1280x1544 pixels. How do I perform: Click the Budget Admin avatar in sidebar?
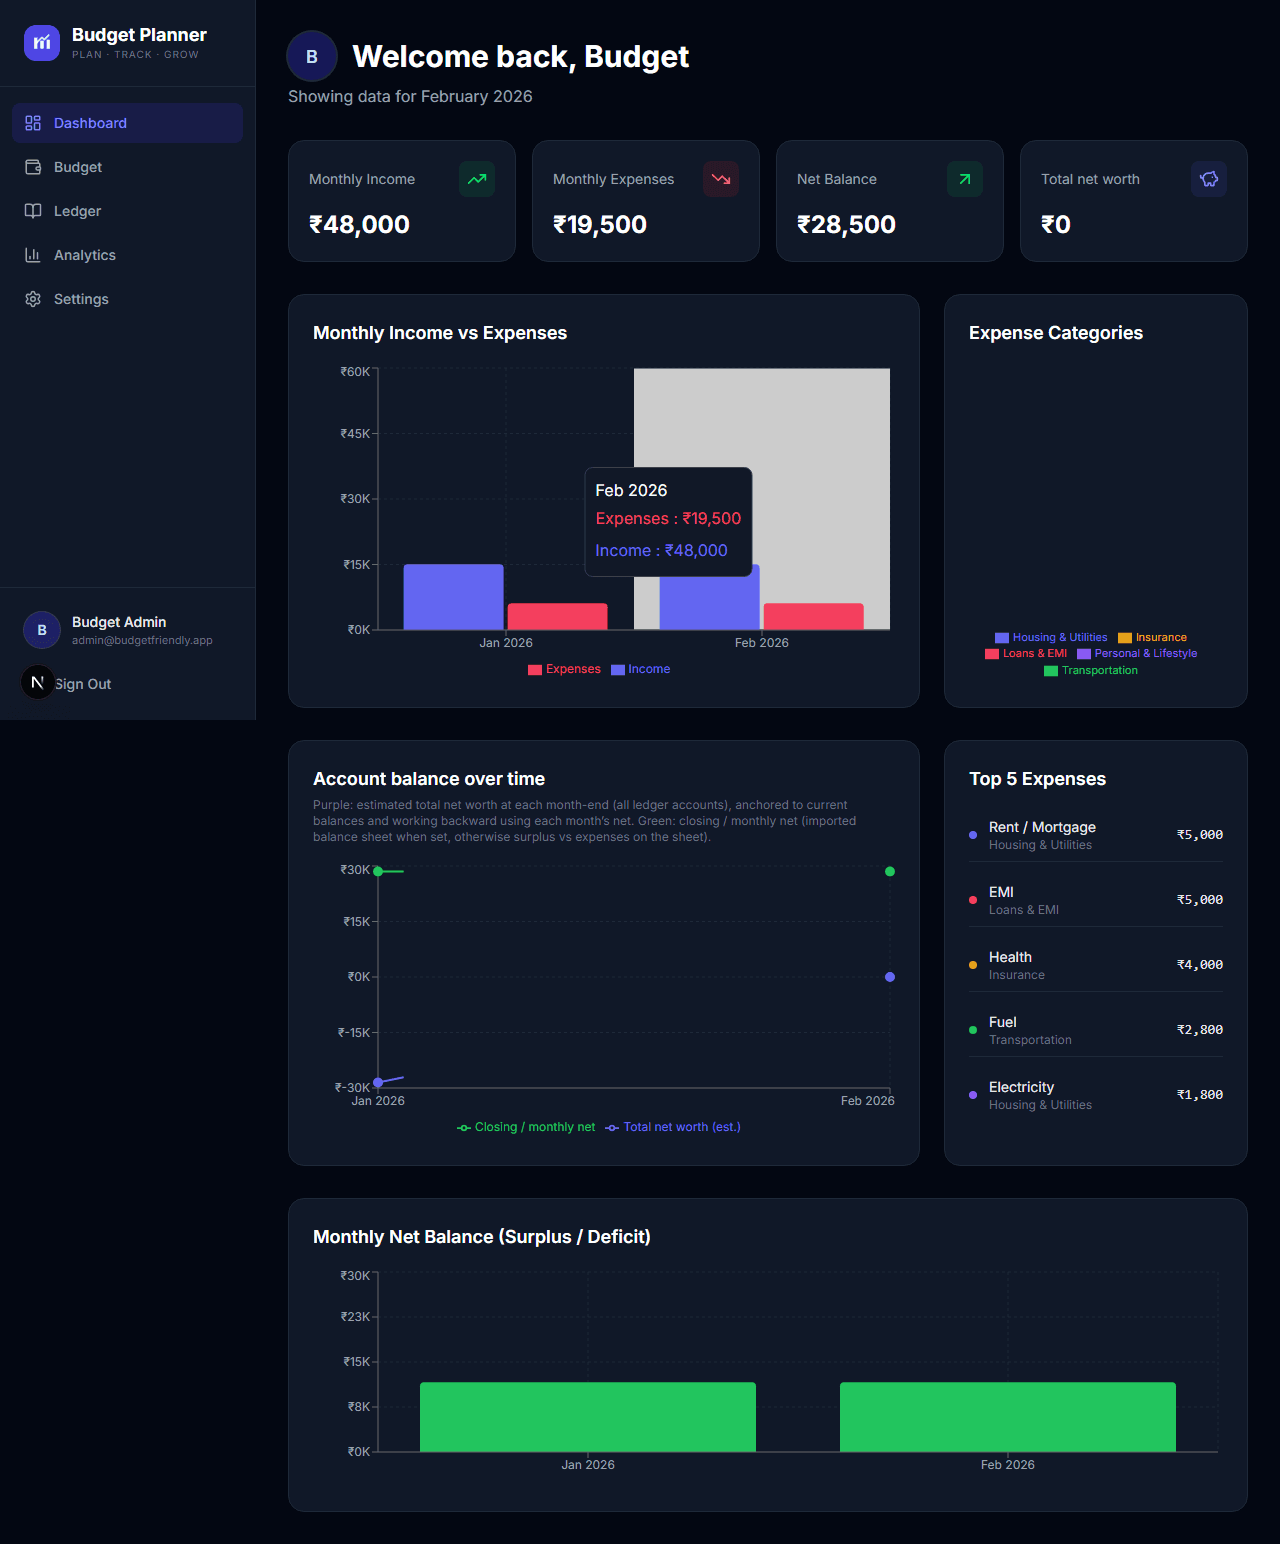click(x=42, y=630)
